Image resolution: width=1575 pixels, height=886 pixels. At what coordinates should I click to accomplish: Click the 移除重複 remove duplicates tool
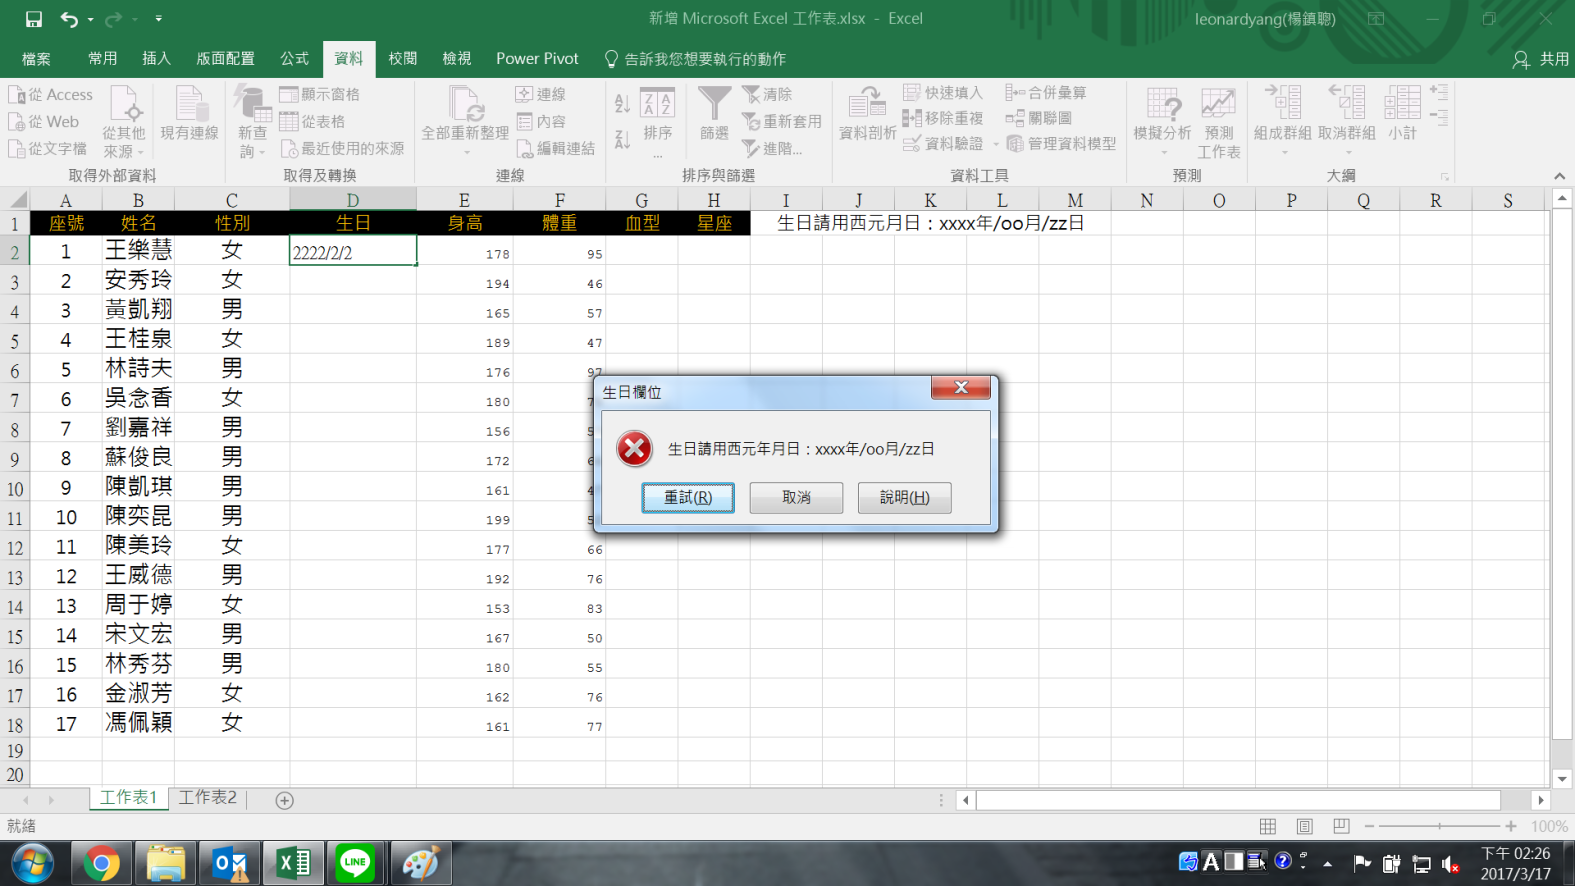click(943, 118)
